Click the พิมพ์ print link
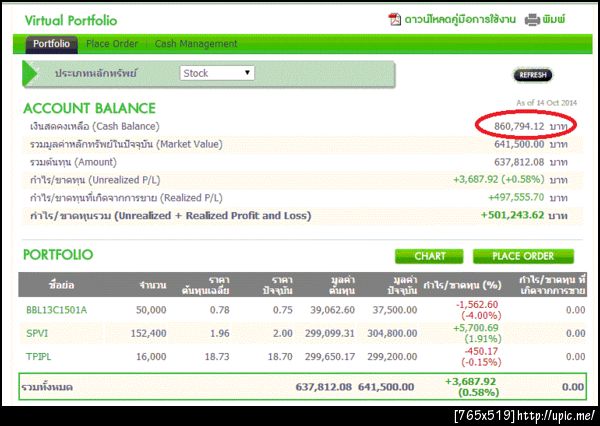 click(x=553, y=19)
